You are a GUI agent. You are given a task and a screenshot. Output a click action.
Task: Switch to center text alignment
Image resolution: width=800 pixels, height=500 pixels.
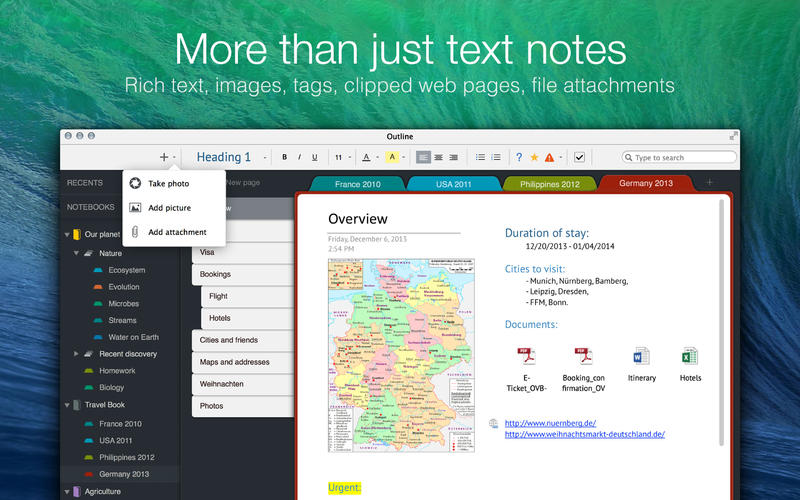(438, 157)
